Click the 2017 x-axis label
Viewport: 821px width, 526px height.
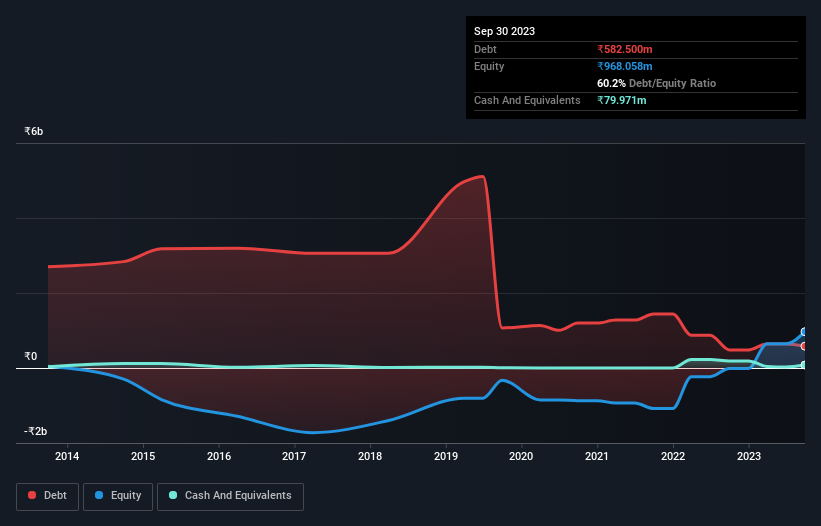(294, 456)
